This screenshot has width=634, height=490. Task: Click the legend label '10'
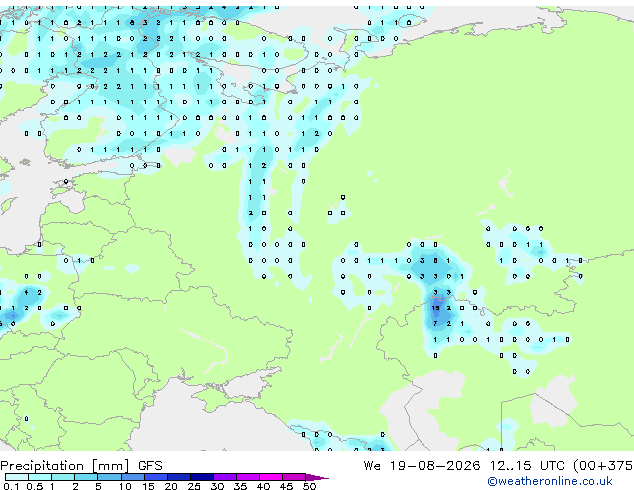(x=125, y=486)
